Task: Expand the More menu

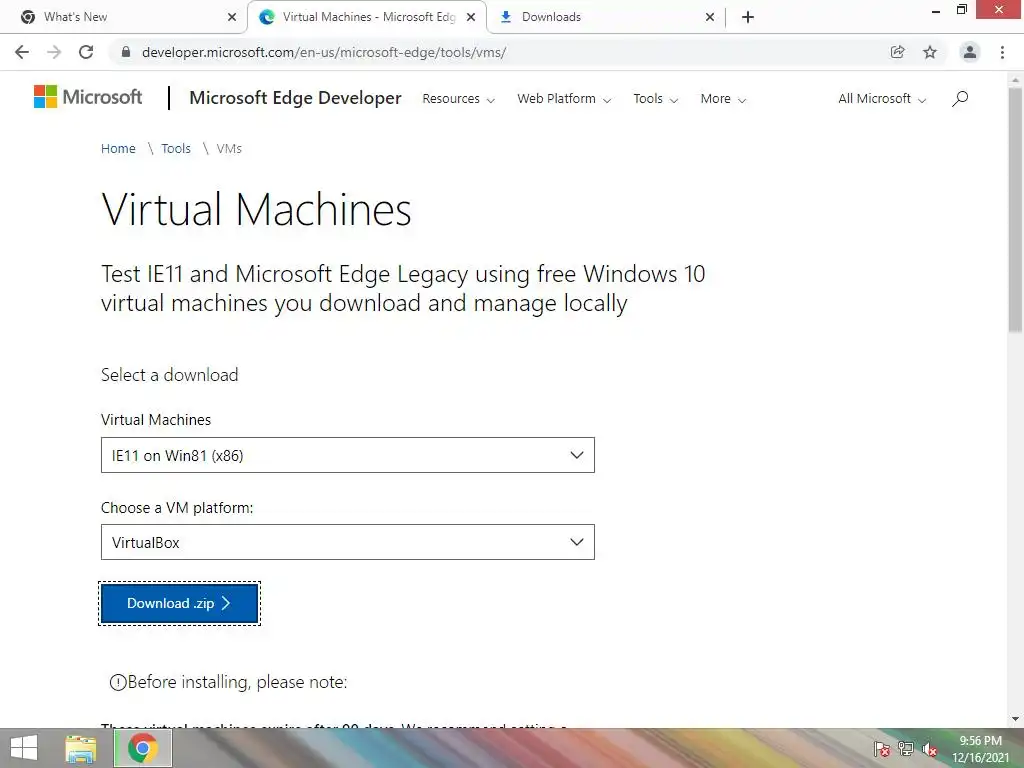Action: [723, 99]
